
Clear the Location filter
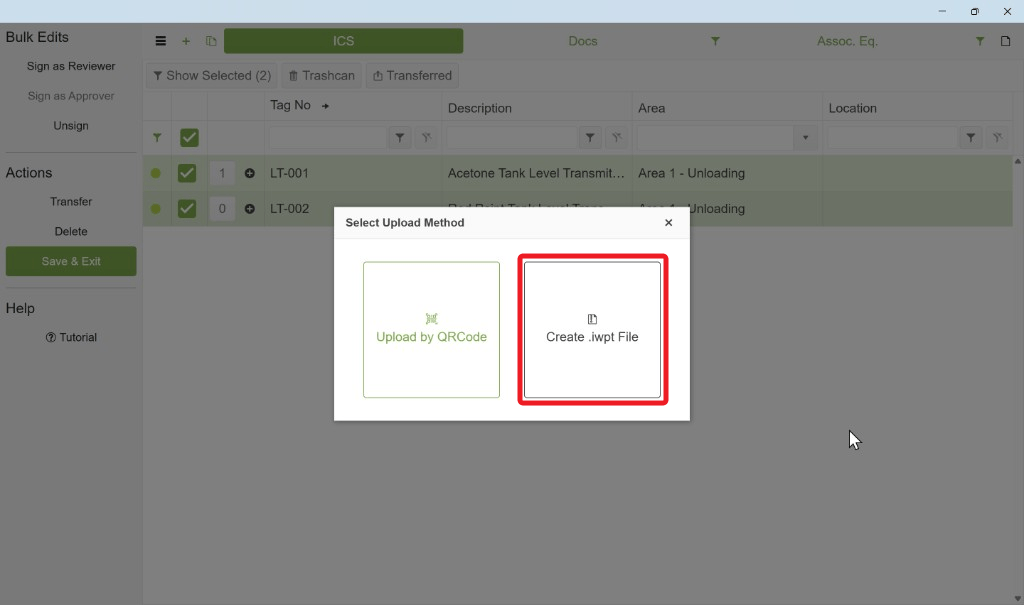[x=997, y=138]
